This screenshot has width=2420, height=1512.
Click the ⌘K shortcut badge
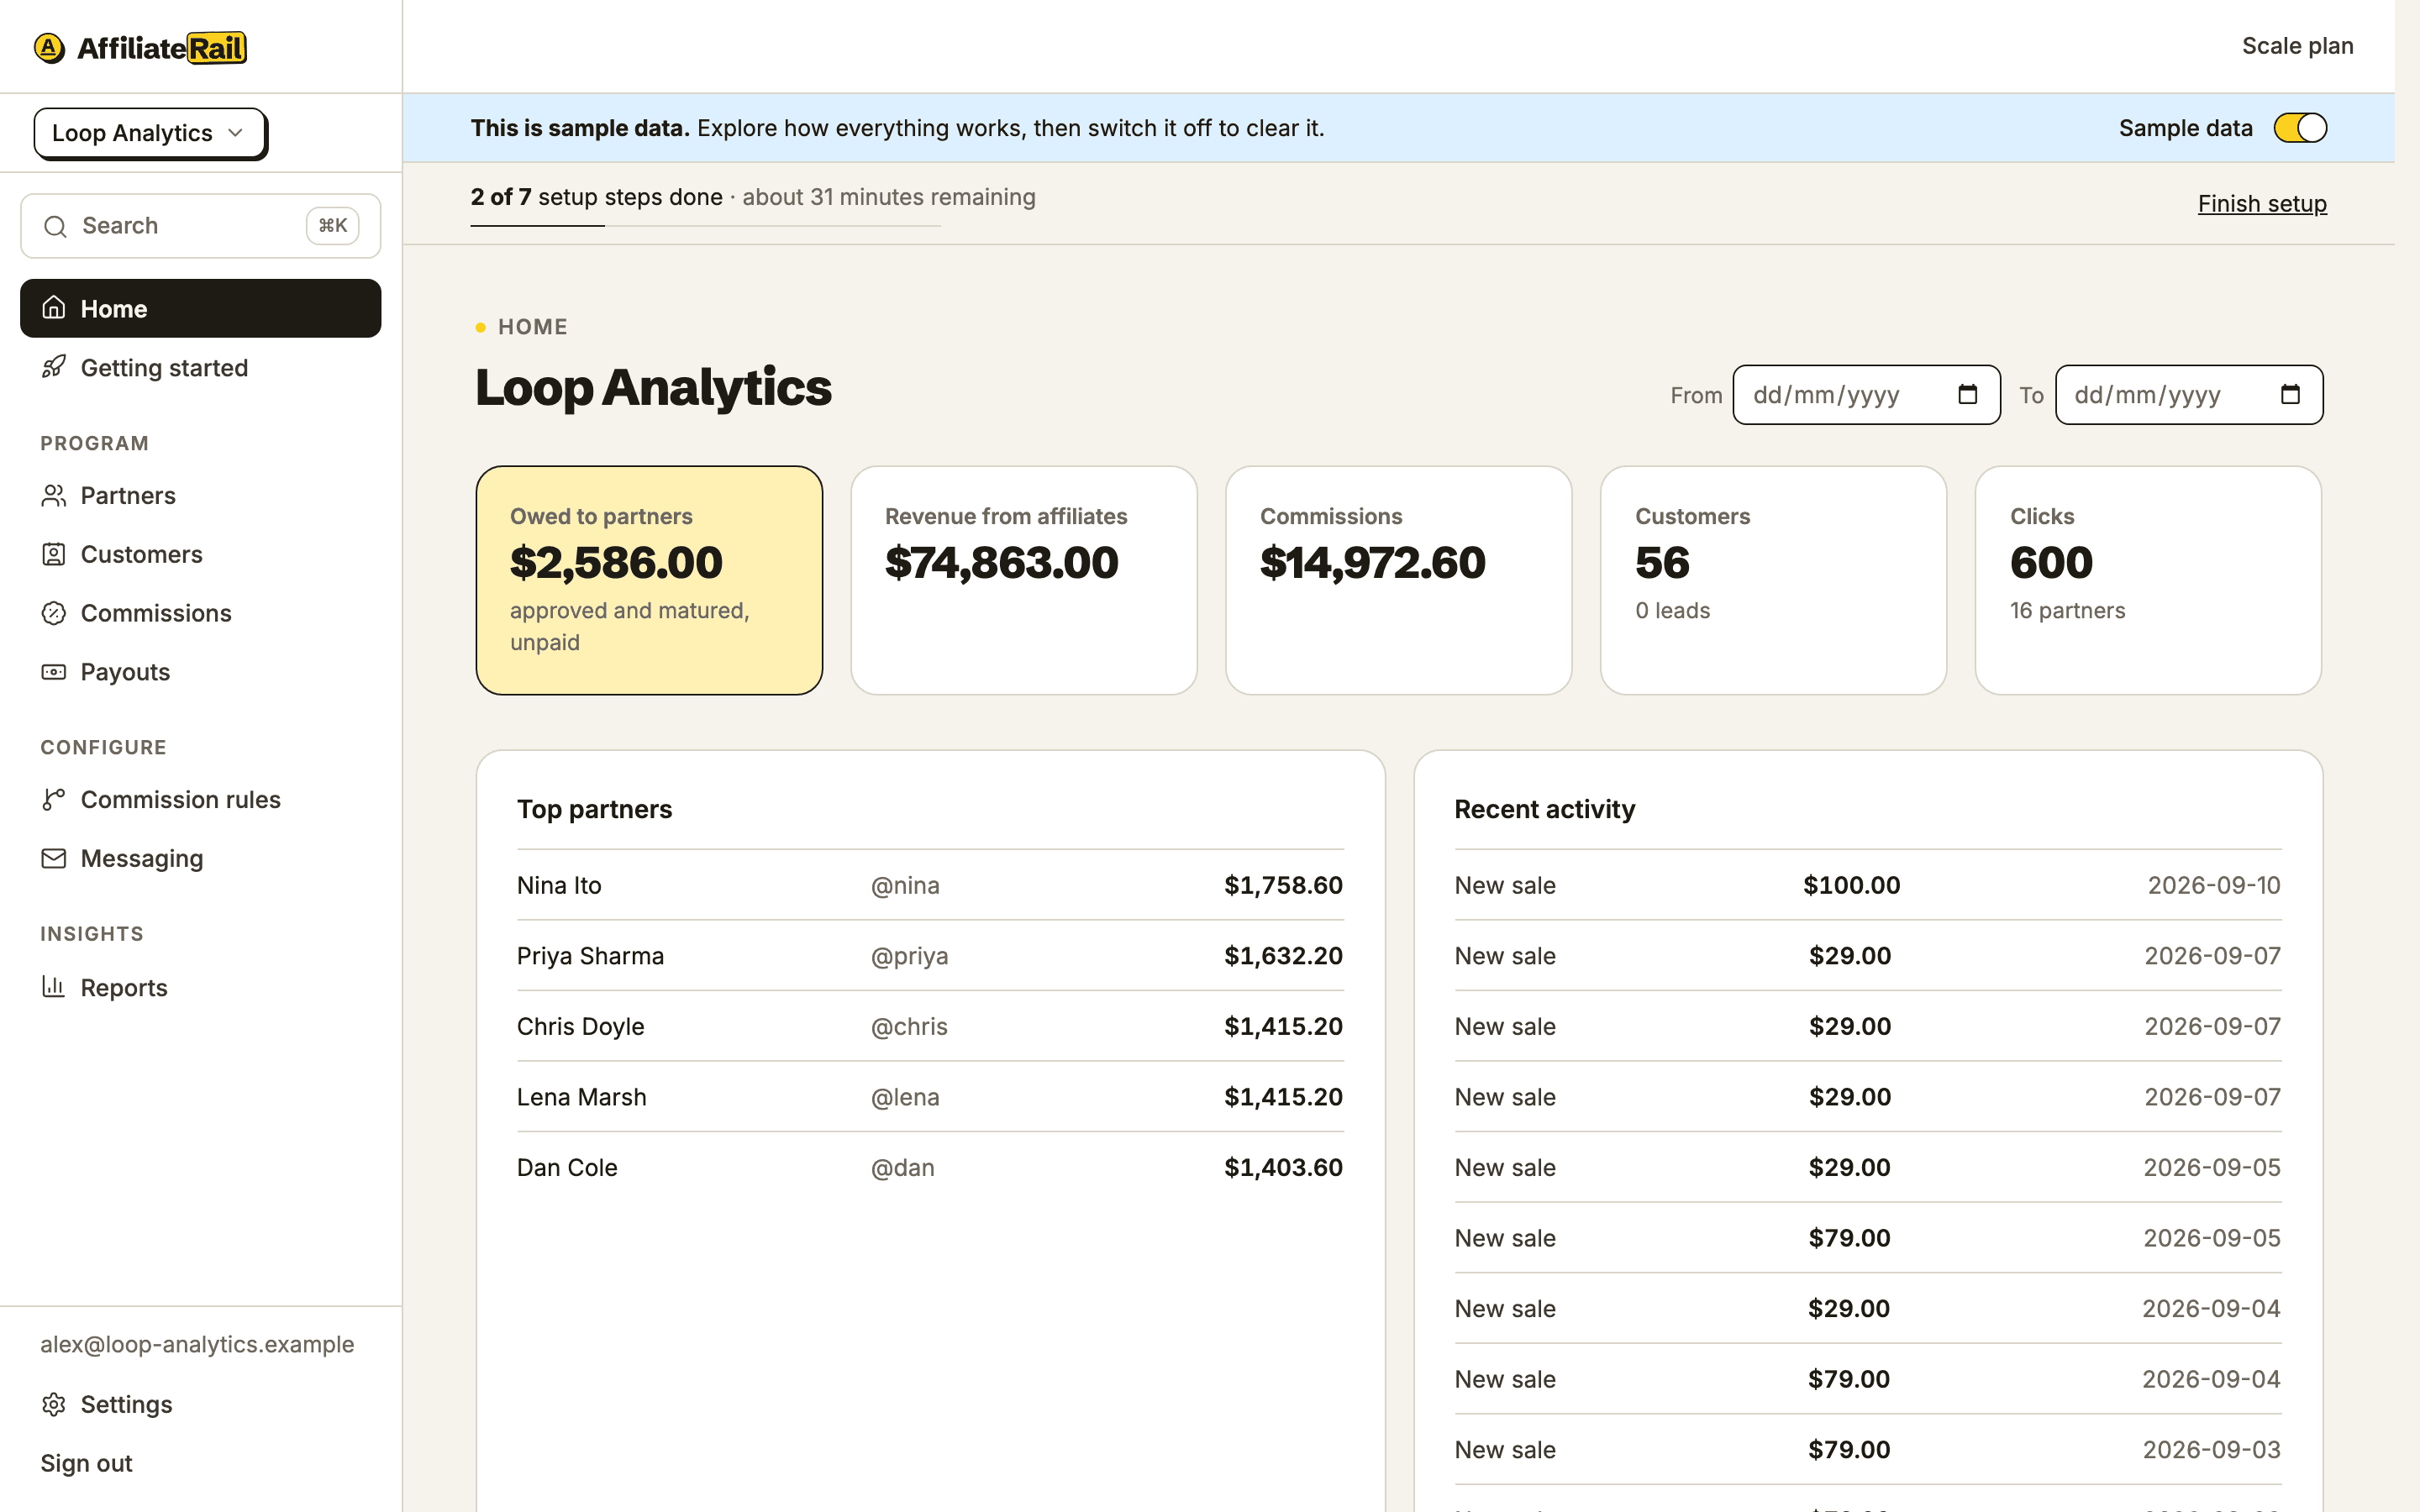pyautogui.click(x=333, y=226)
